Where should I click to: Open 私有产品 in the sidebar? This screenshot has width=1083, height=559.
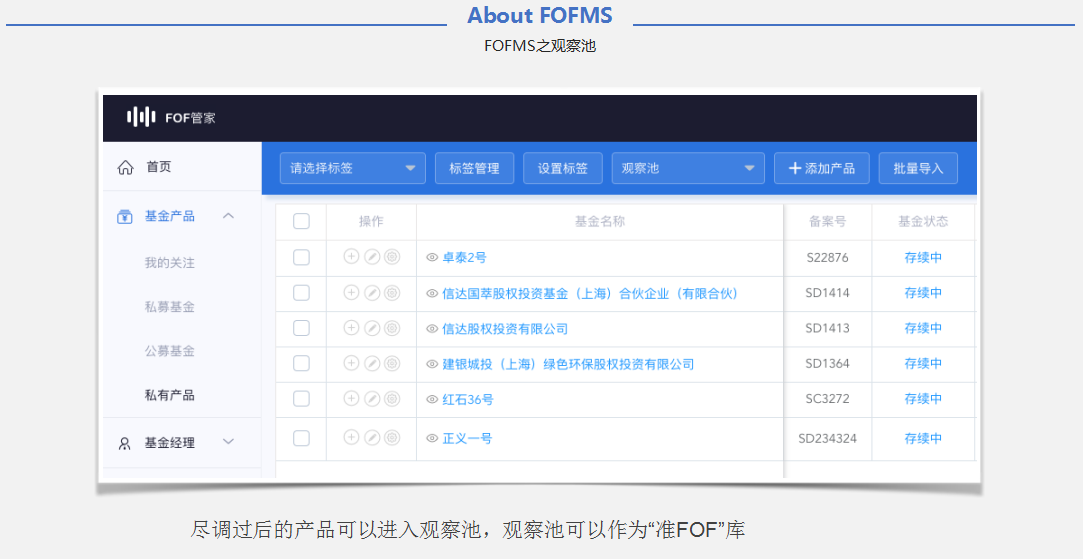(170, 395)
